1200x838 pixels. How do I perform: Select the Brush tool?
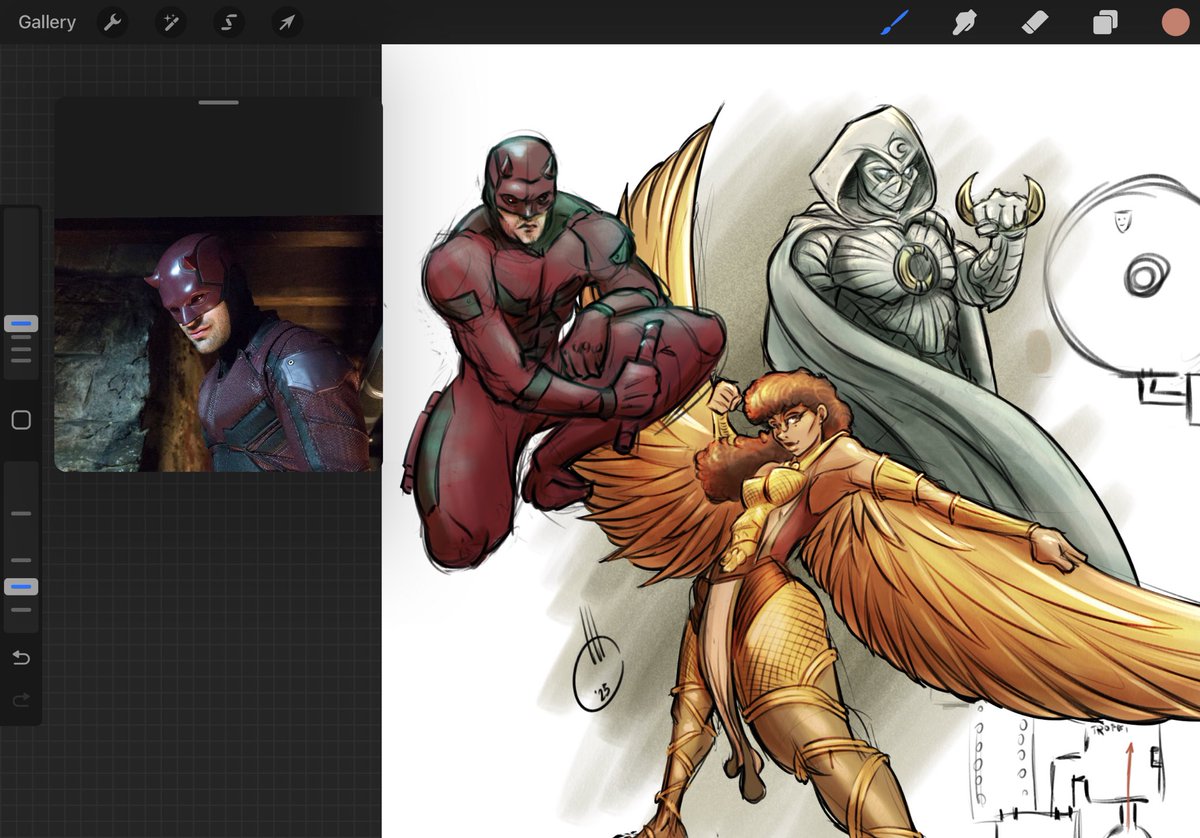[894, 22]
